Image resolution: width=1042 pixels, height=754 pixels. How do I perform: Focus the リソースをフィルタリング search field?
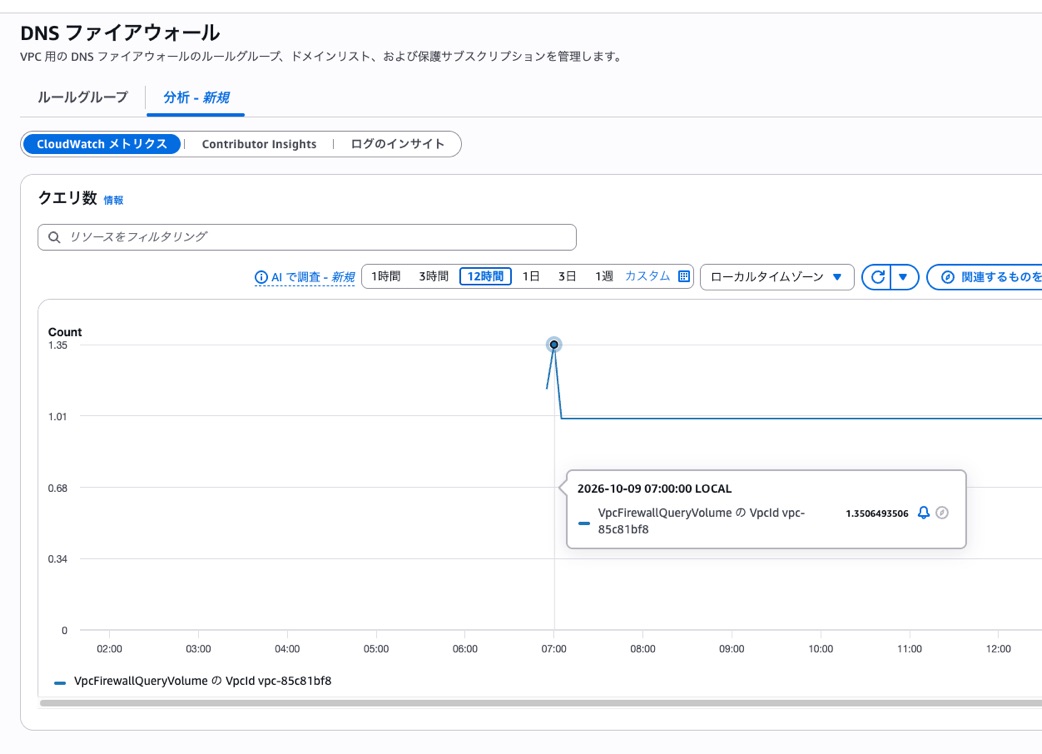pos(307,237)
